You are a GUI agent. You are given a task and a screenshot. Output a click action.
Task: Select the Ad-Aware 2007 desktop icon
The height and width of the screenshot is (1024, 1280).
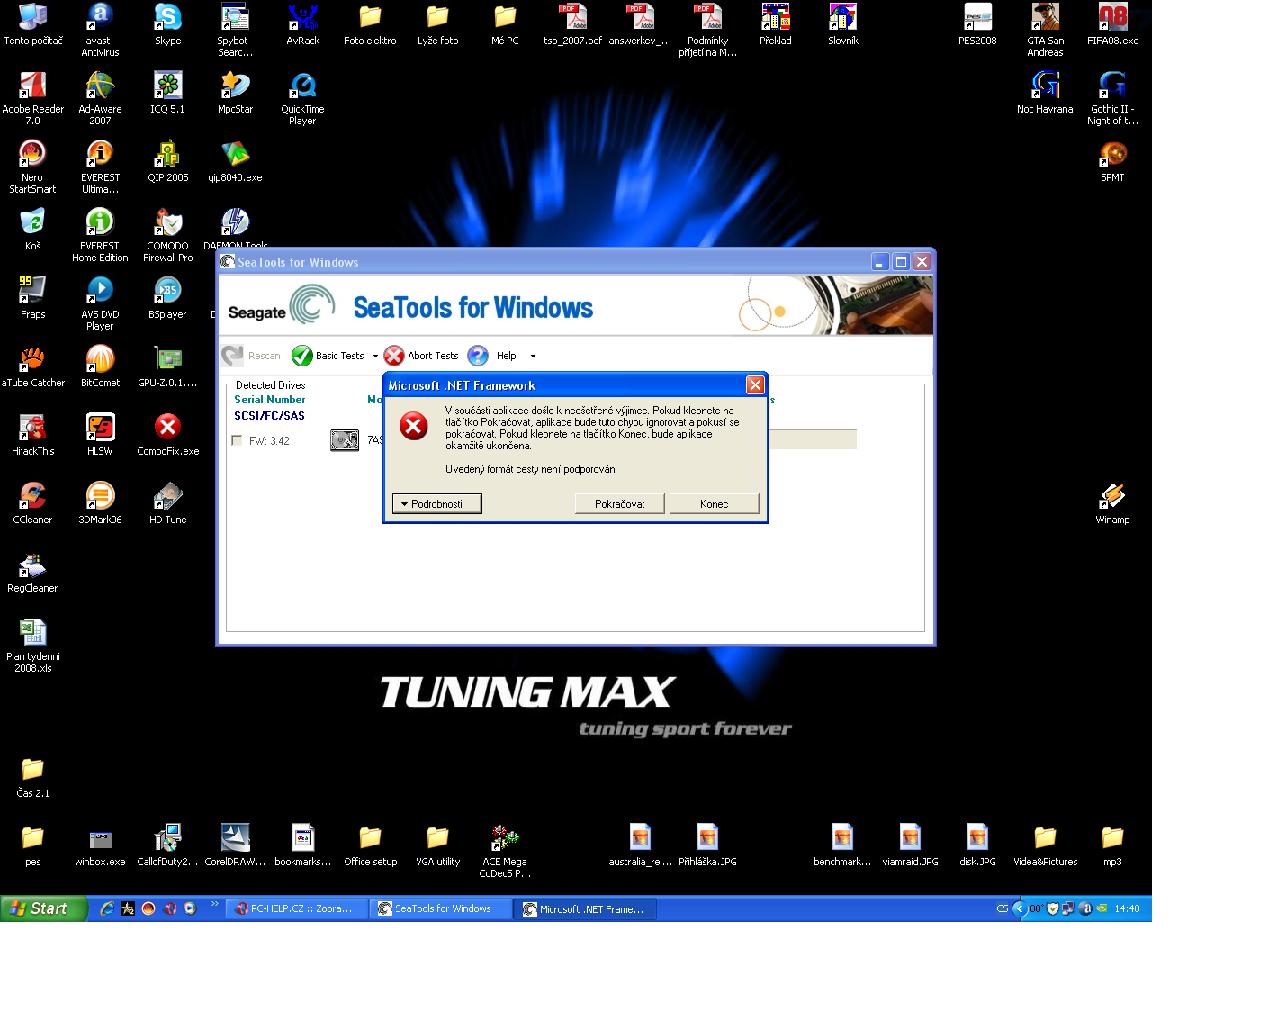point(100,98)
